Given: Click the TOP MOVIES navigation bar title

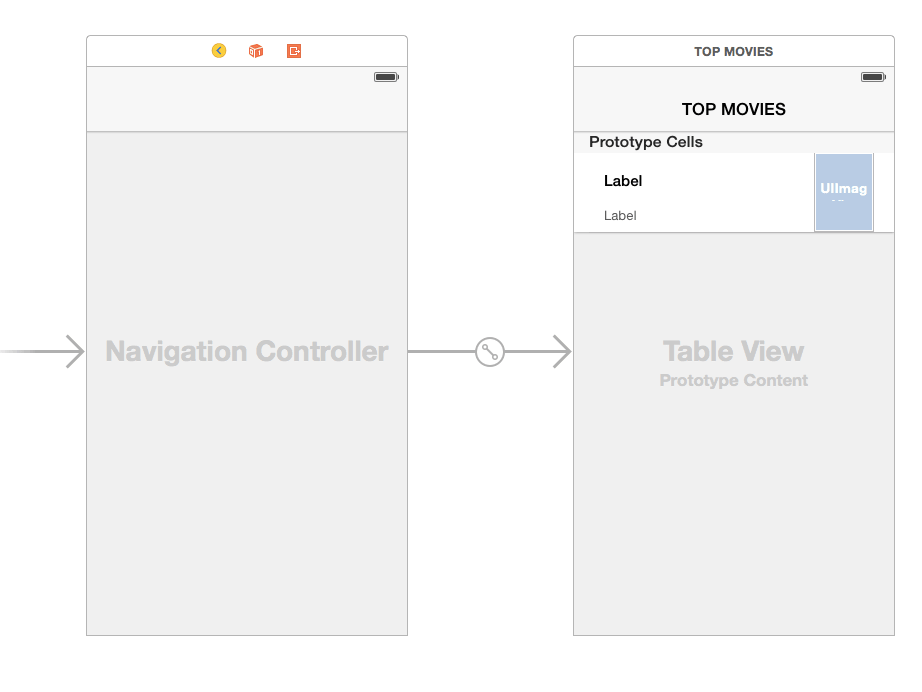Looking at the screenshot, I should [x=733, y=109].
